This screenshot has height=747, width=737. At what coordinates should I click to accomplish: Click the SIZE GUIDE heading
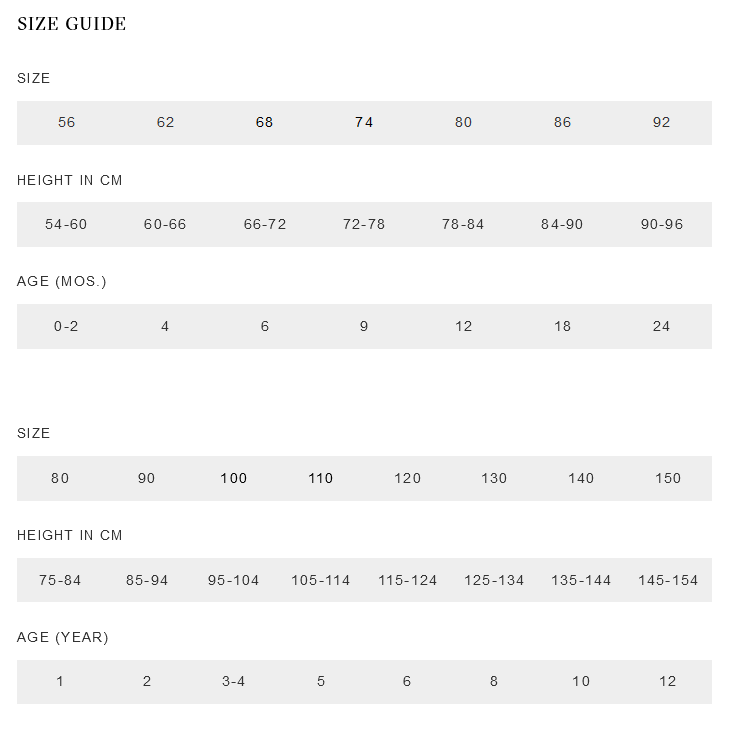[x=72, y=24]
